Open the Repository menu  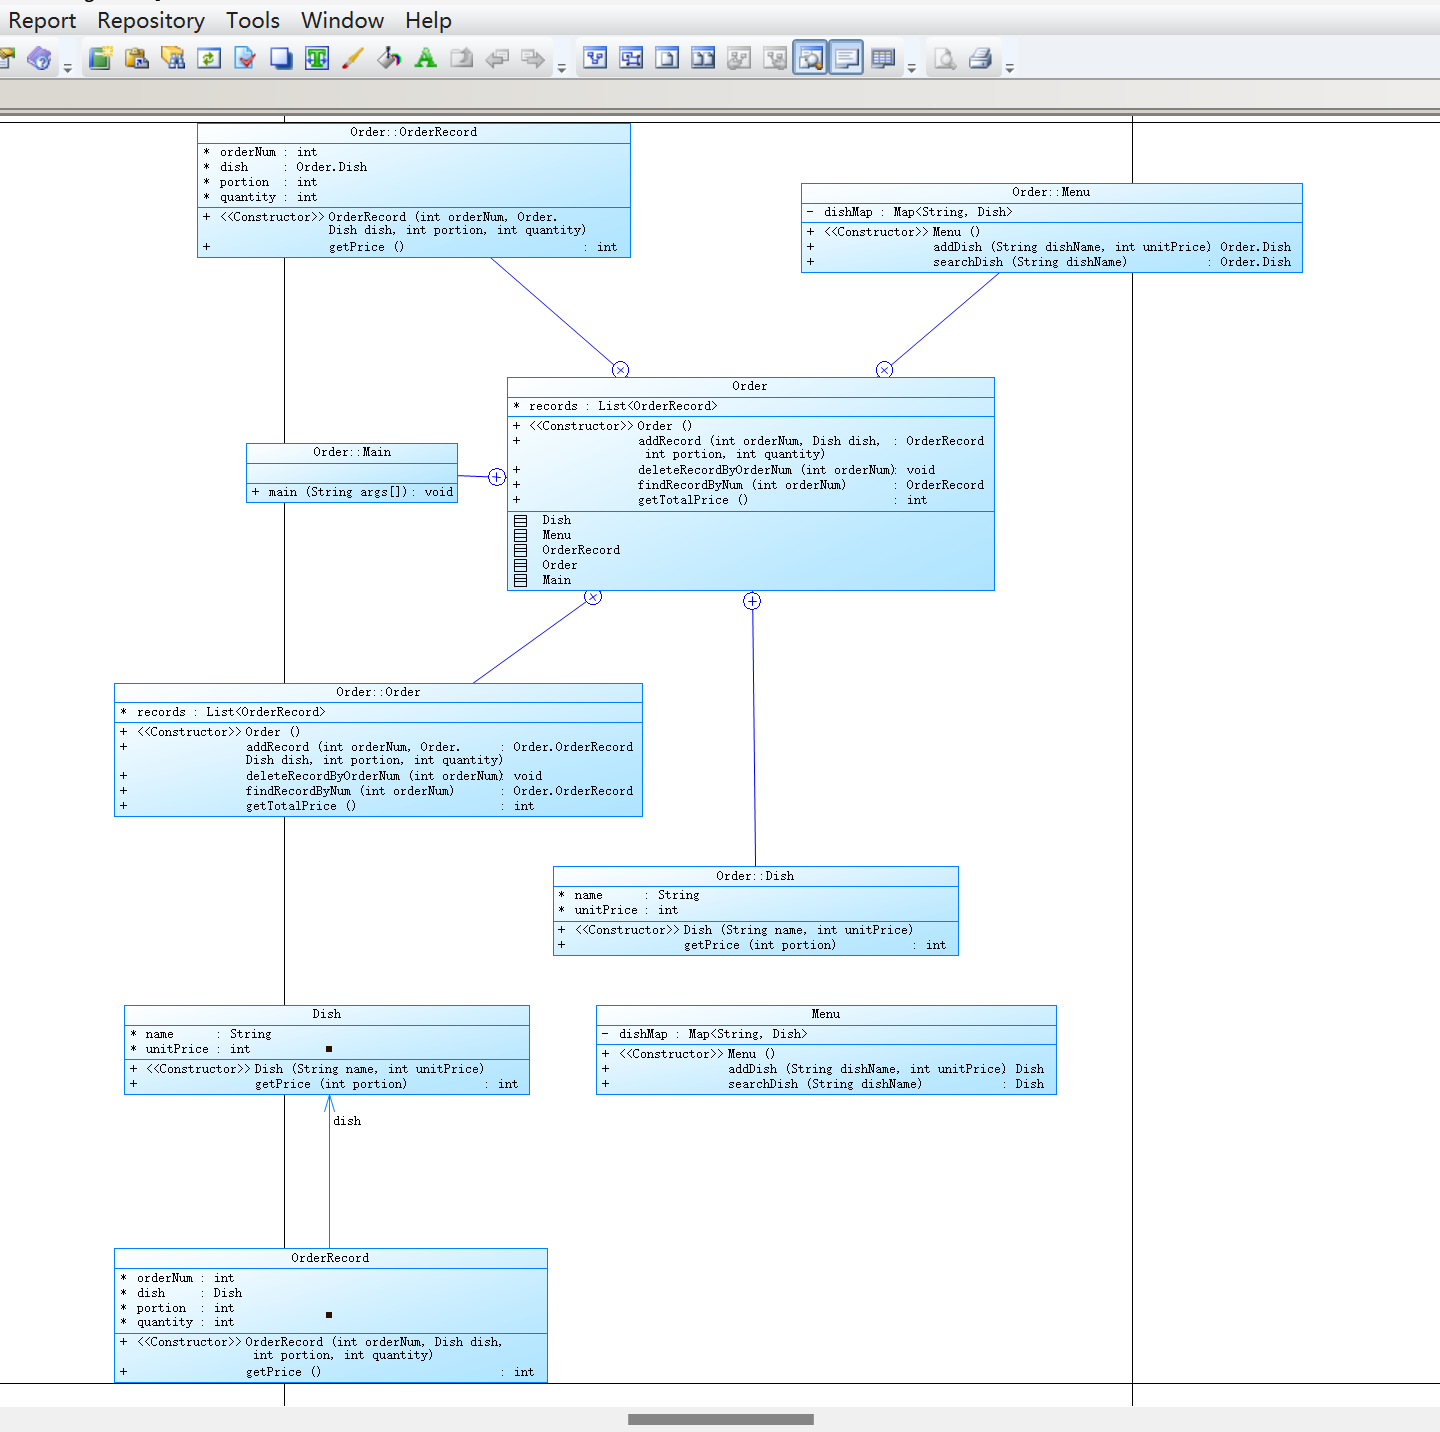[151, 20]
